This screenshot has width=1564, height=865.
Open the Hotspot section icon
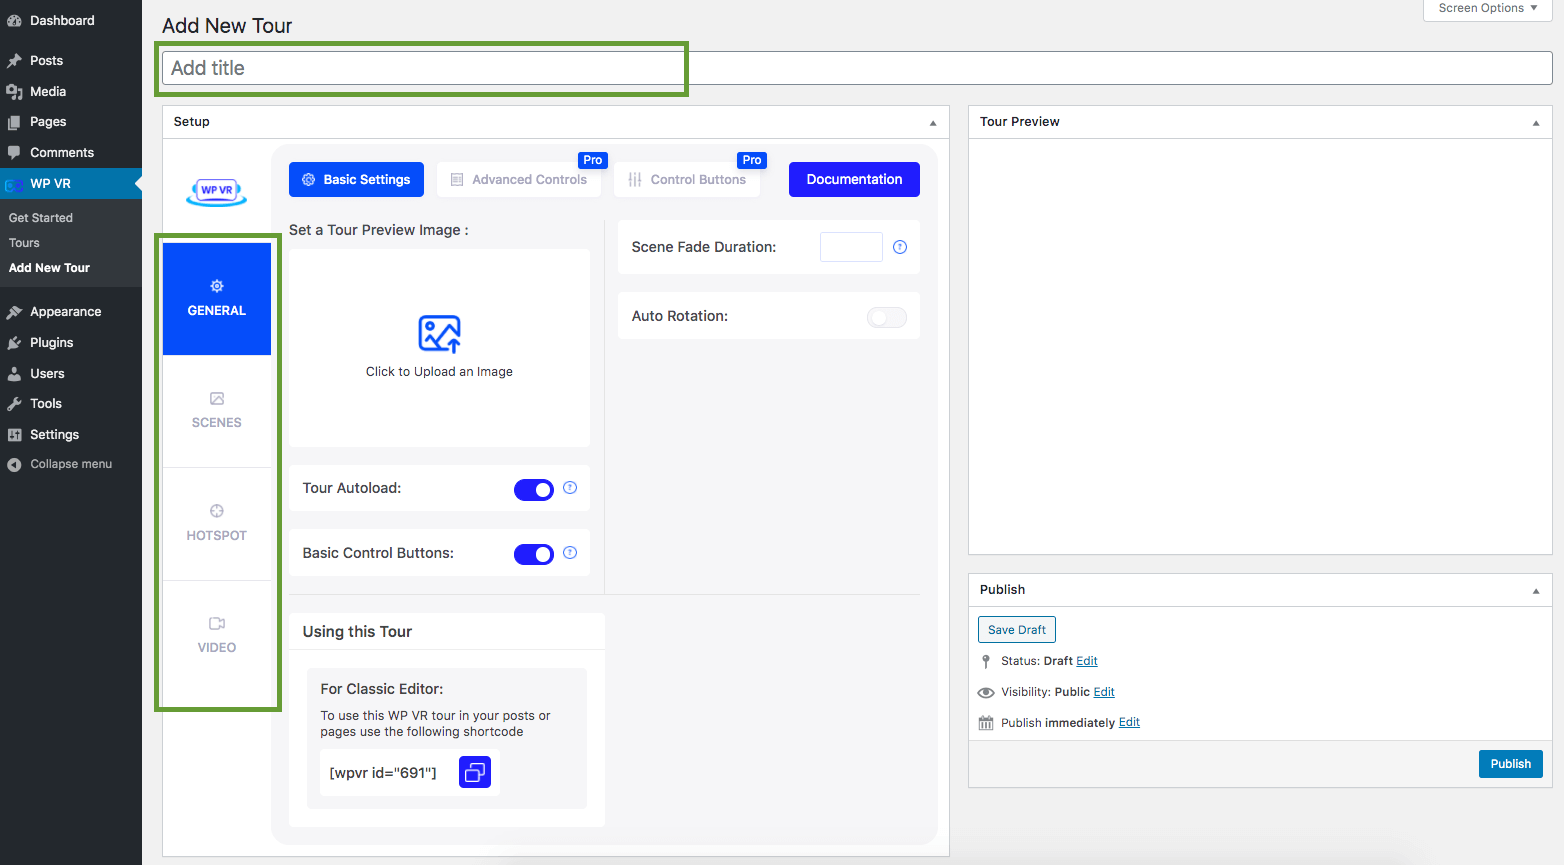(217, 511)
